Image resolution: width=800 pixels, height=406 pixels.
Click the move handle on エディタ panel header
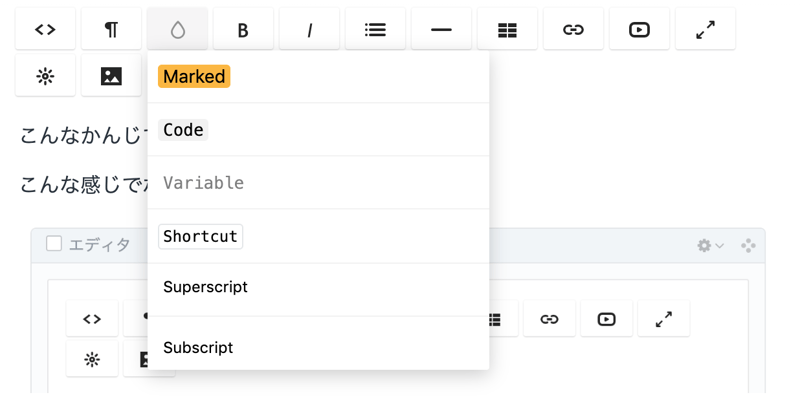coord(748,245)
